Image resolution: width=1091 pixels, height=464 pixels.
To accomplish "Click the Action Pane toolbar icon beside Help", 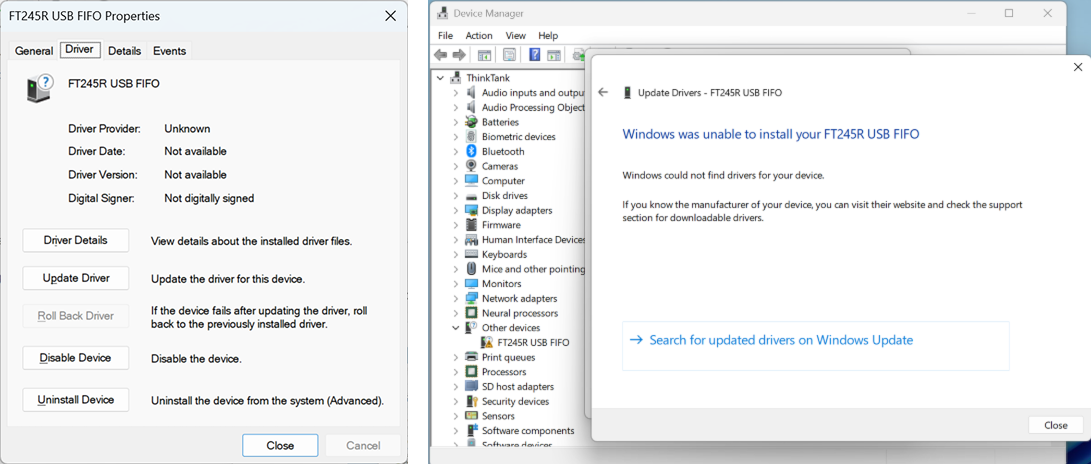I will tap(554, 54).
